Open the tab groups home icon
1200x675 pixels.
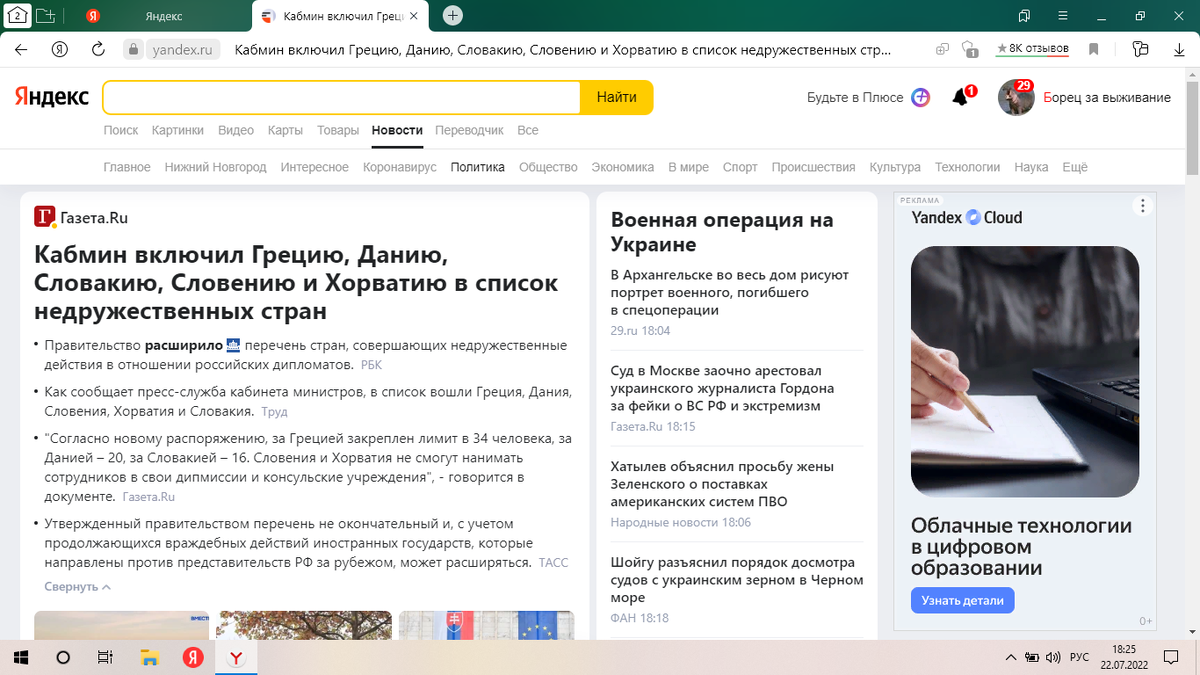coord(17,15)
